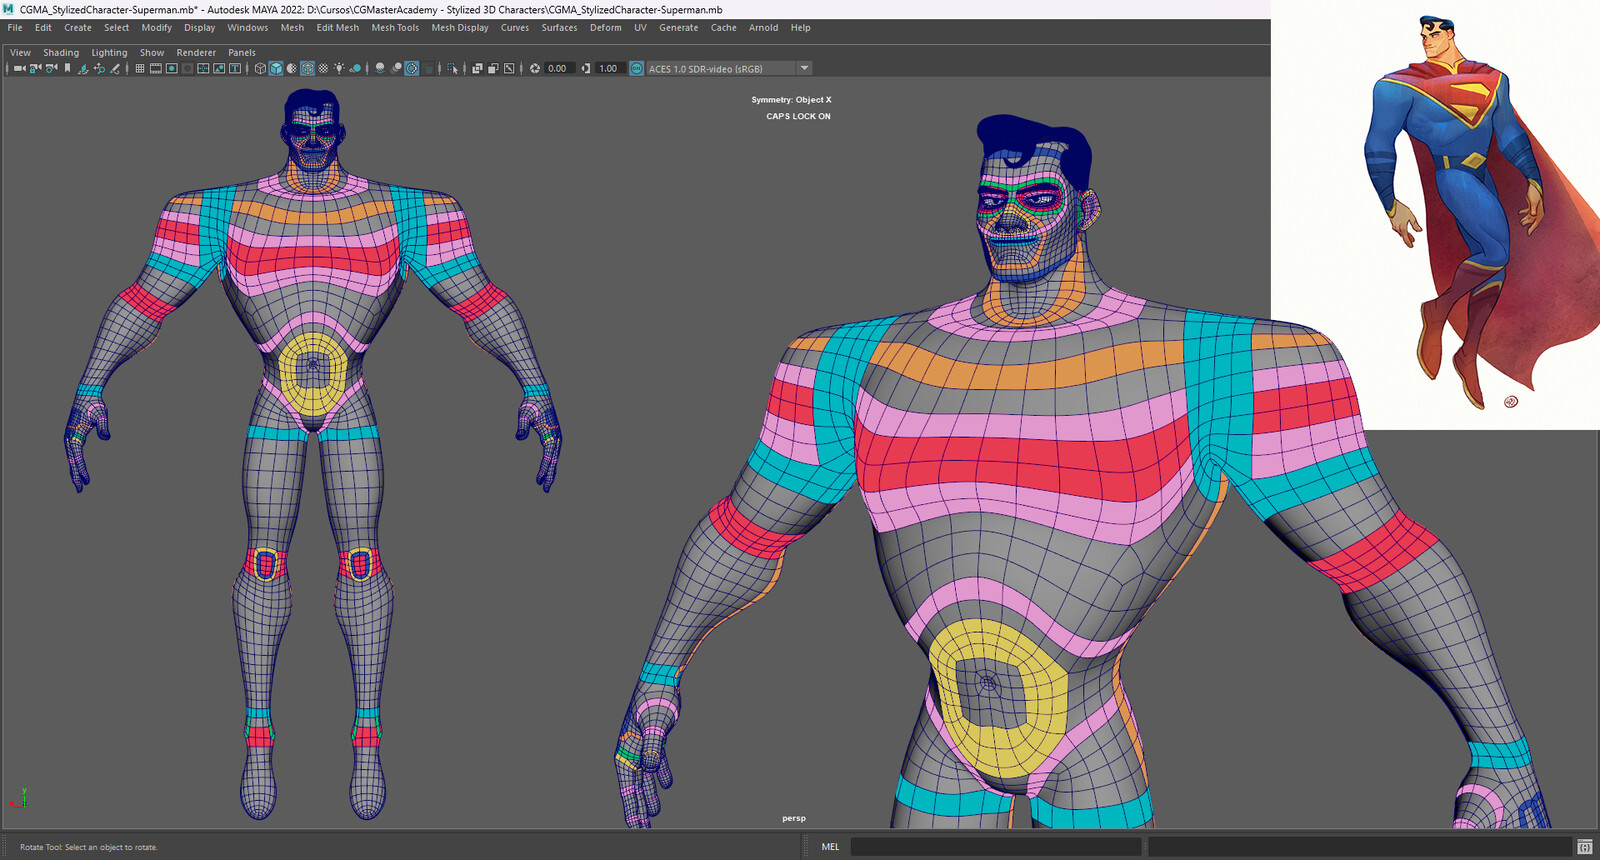Open the panel Renderer menu
The height and width of the screenshot is (860, 1600).
[196, 53]
